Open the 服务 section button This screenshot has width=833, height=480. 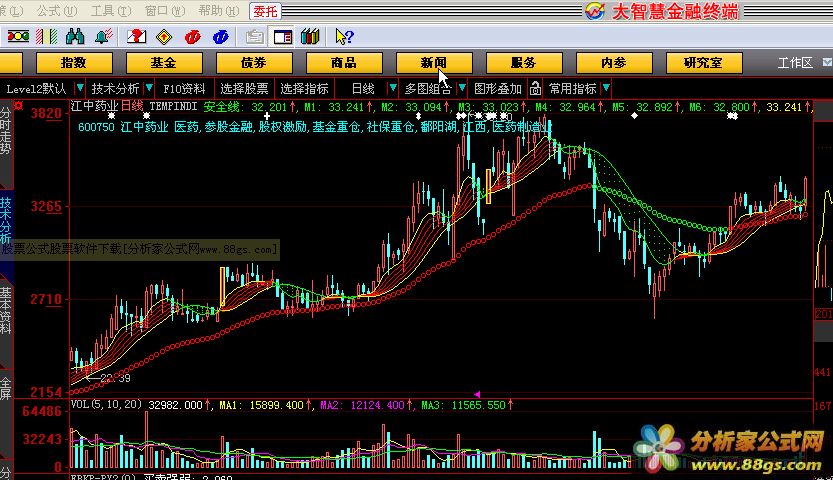click(x=523, y=63)
